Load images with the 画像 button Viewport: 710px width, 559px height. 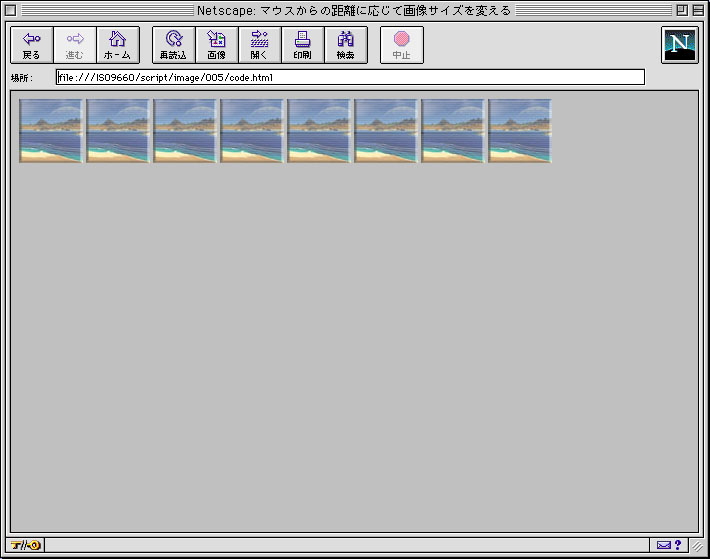(217, 45)
